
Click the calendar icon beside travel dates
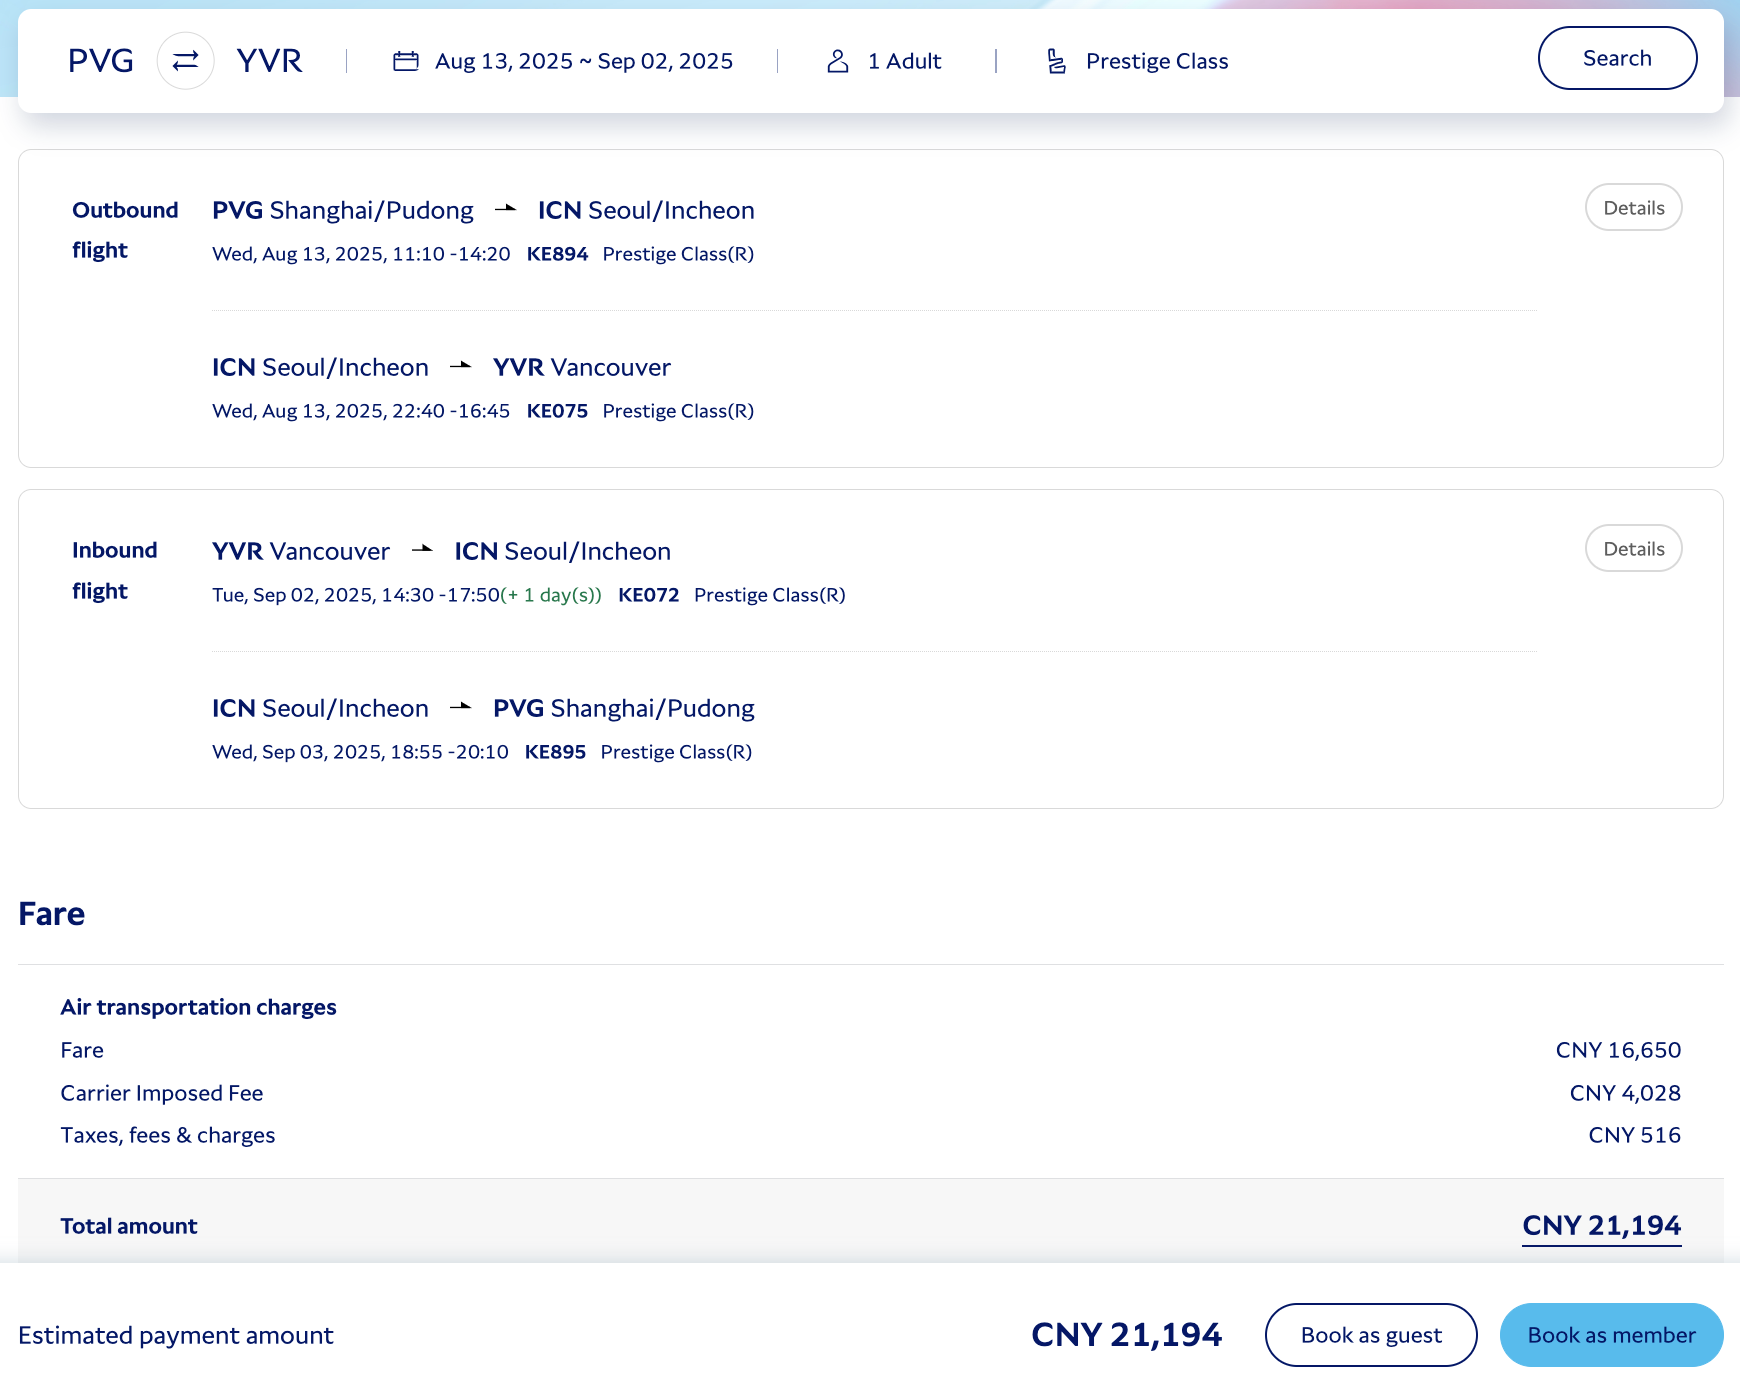coord(405,61)
